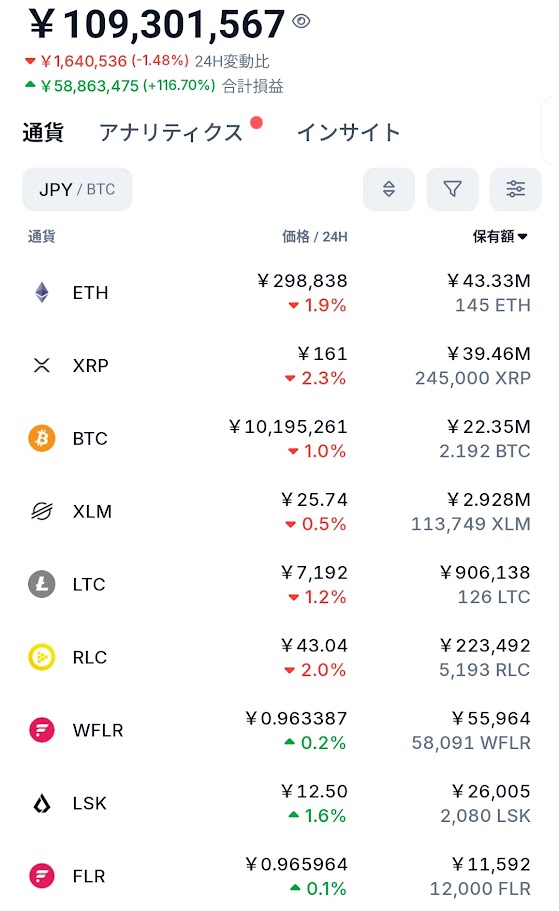559x911 pixels.
Task: Open the sort order arrows button
Action: click(x=389, y=189)
